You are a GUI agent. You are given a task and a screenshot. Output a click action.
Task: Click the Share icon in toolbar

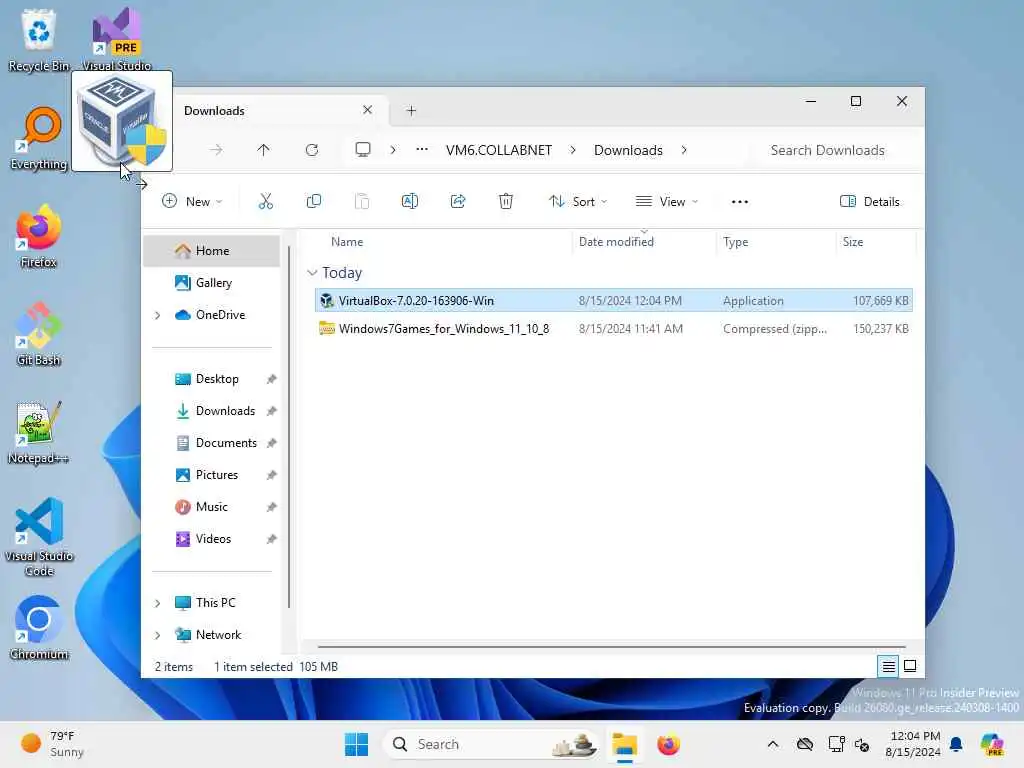pos(458,201)
